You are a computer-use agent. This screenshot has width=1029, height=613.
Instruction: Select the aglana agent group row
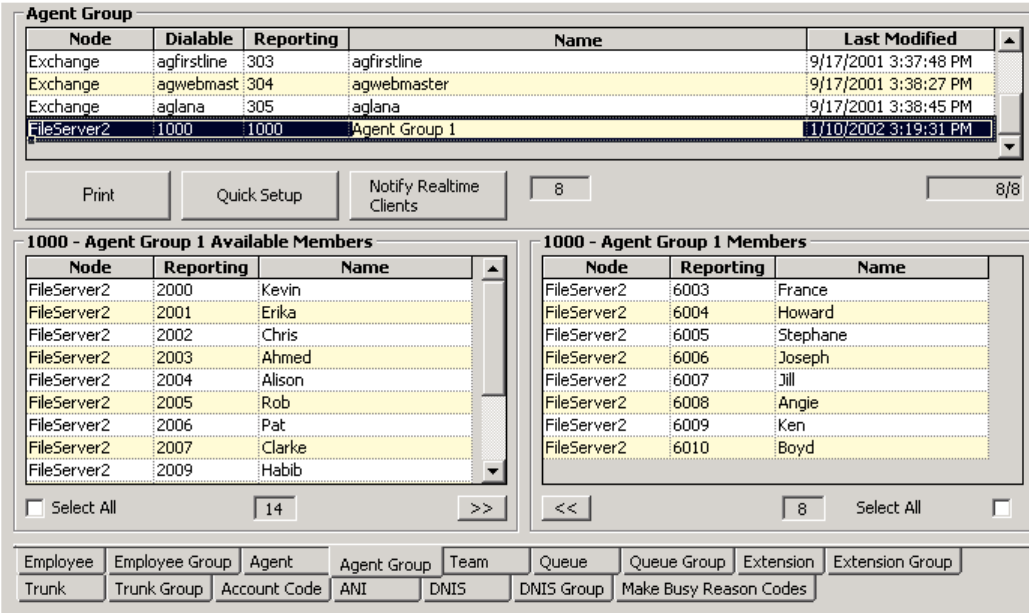(x=511, y=106)
